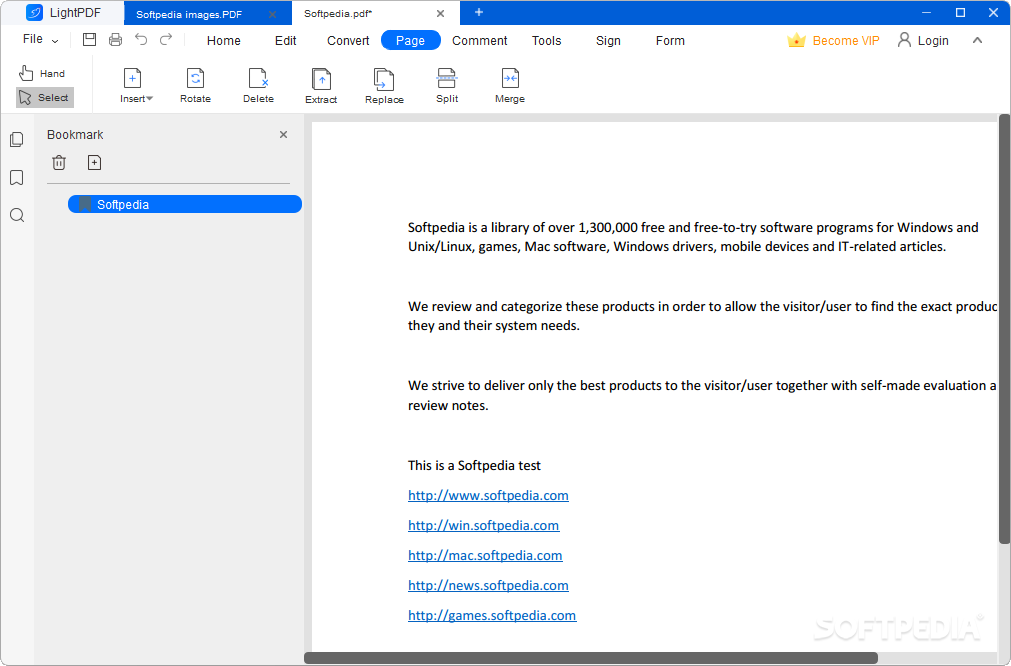Switch to the Tools tab

coord(547,41)
